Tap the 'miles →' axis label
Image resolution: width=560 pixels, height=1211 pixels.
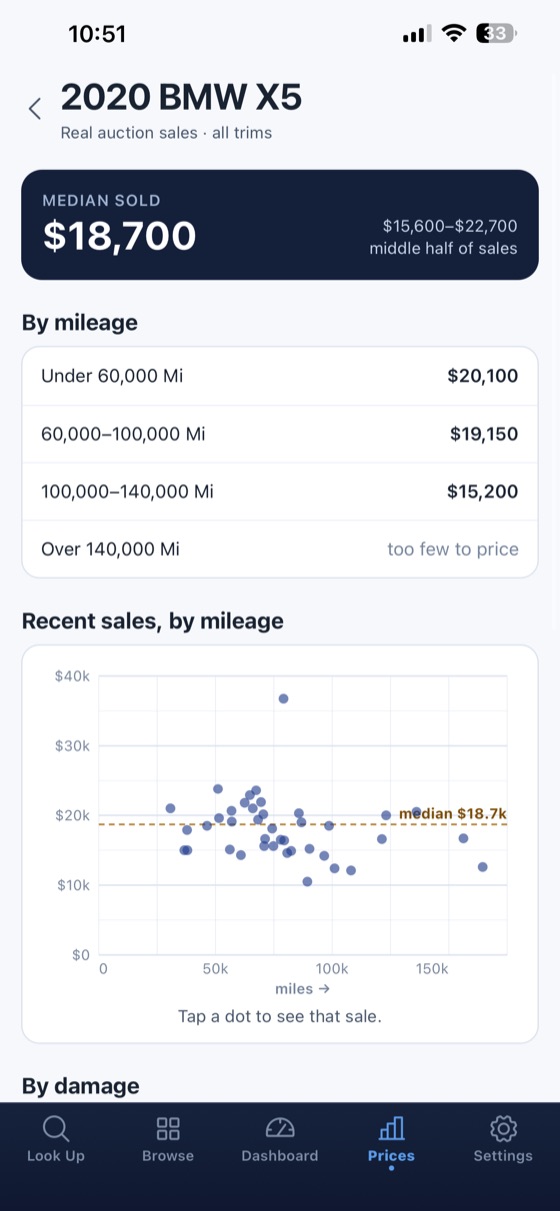303,989
